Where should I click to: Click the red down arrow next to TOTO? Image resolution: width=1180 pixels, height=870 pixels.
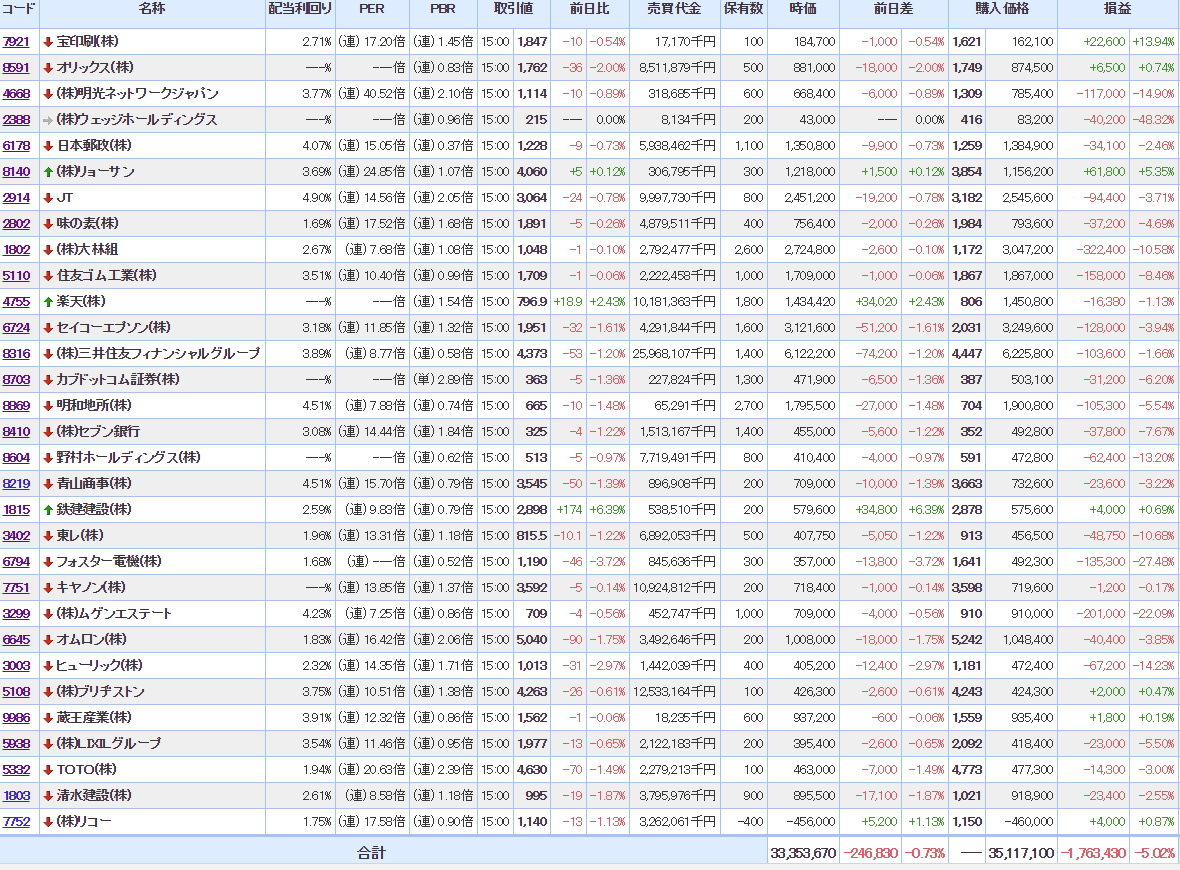48,770
